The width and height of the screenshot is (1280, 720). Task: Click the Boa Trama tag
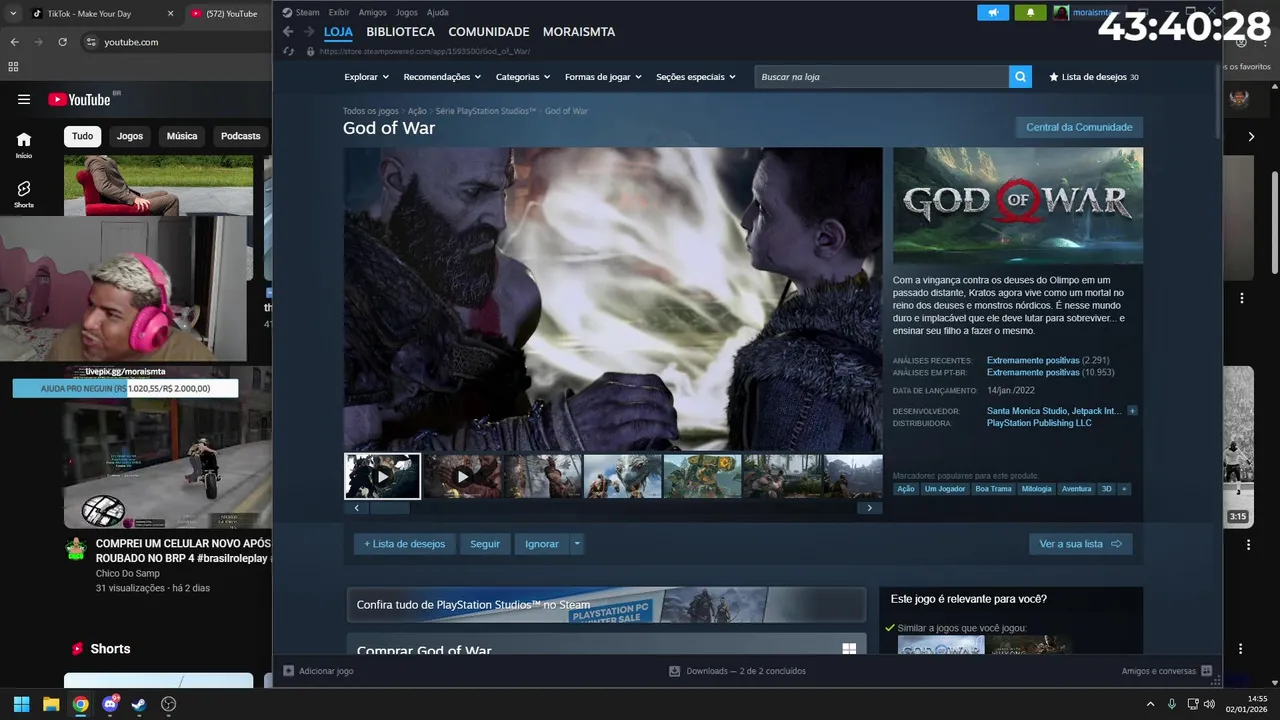point(994,489)
